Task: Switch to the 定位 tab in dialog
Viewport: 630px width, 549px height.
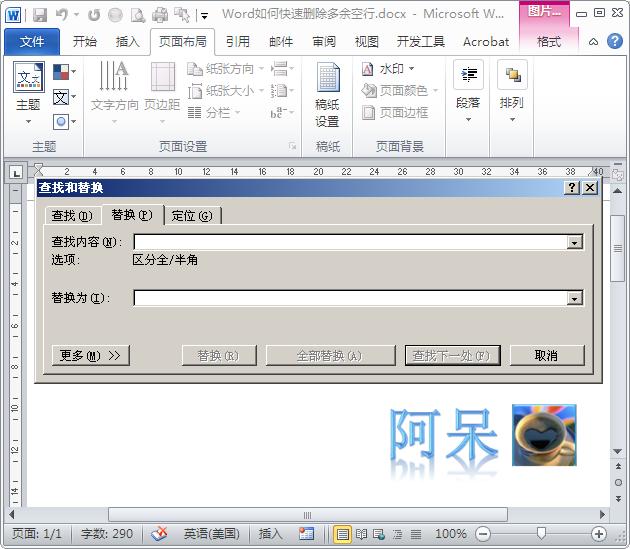Action: pos(192,216)
